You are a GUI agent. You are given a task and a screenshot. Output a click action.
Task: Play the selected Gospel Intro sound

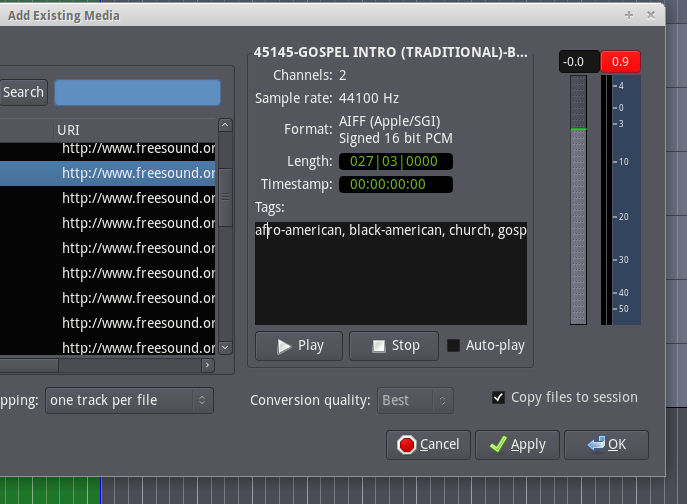pos(299,346)
